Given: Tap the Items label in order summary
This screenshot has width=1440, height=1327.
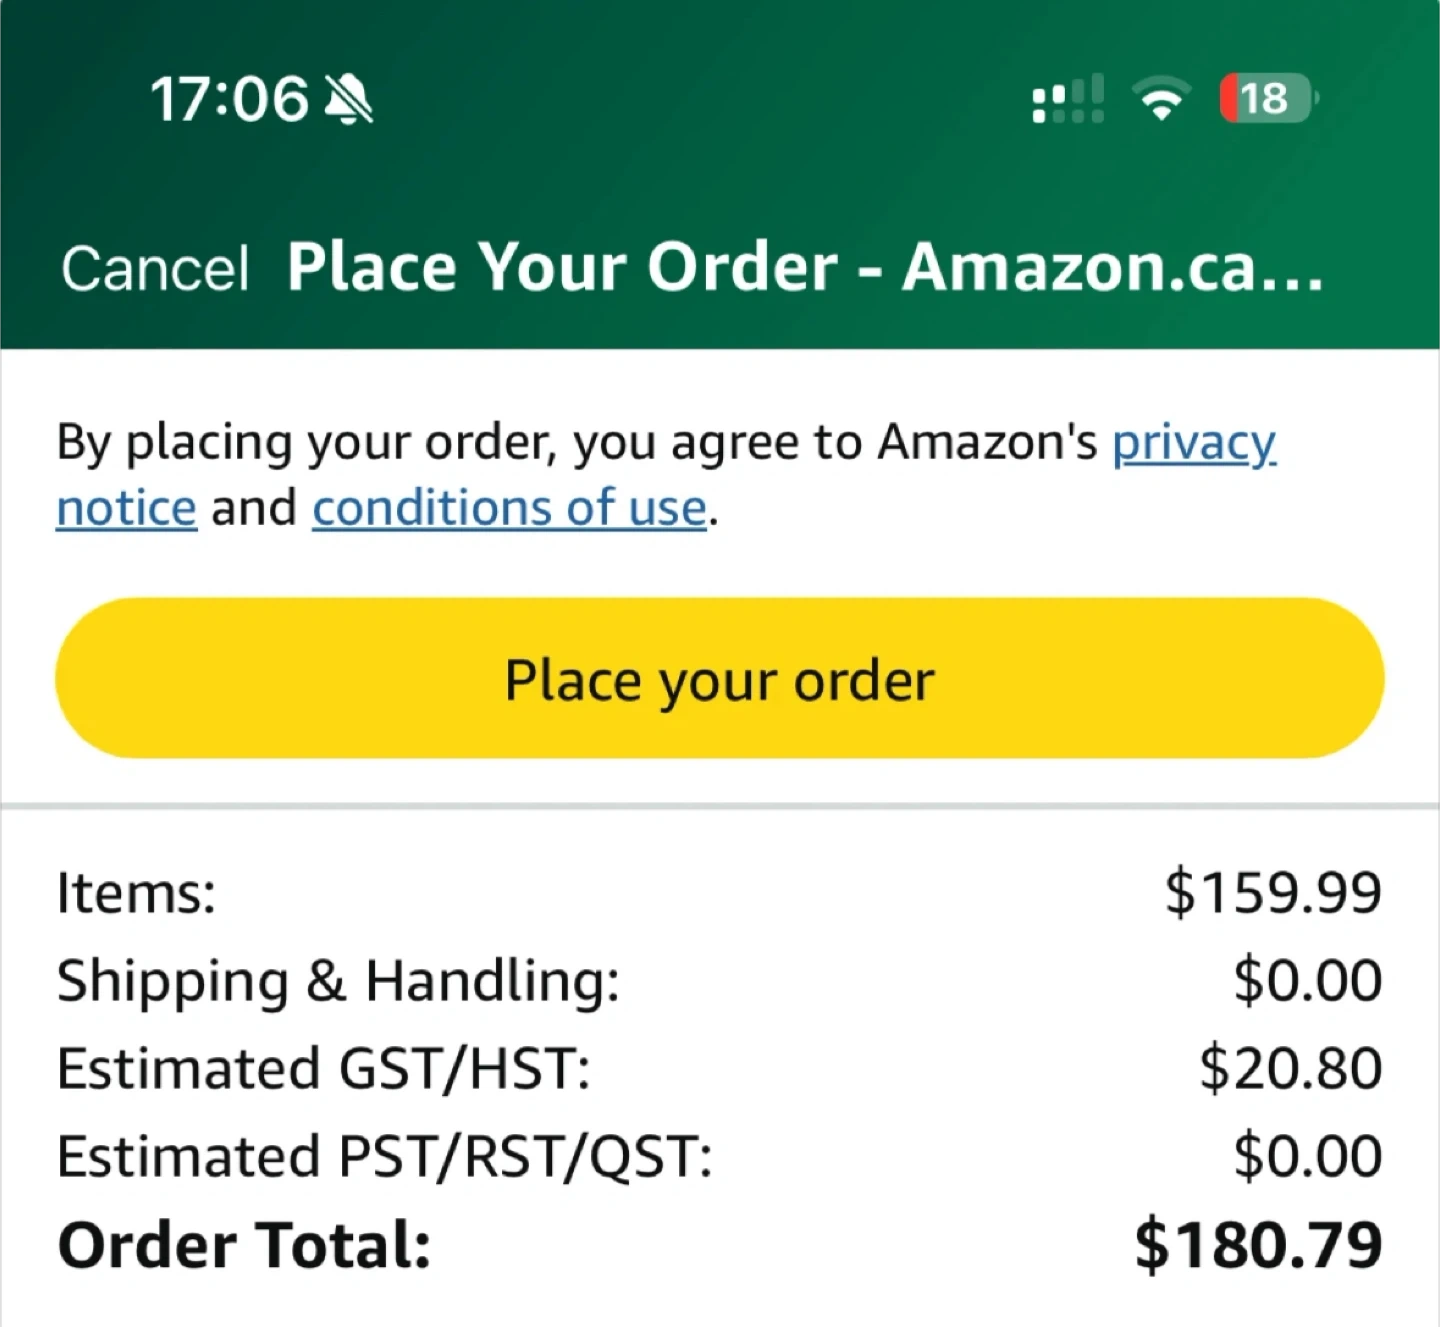Looking at the screenshot, I should click(136, 892).
